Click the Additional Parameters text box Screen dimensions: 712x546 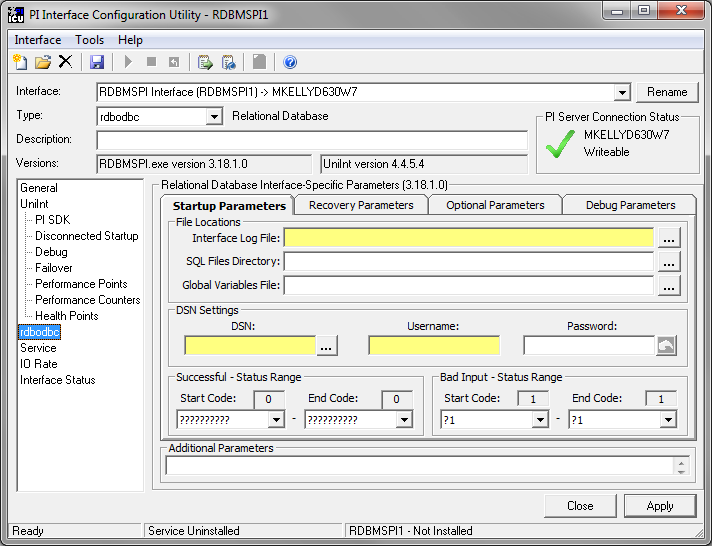(x=420, y=466)
